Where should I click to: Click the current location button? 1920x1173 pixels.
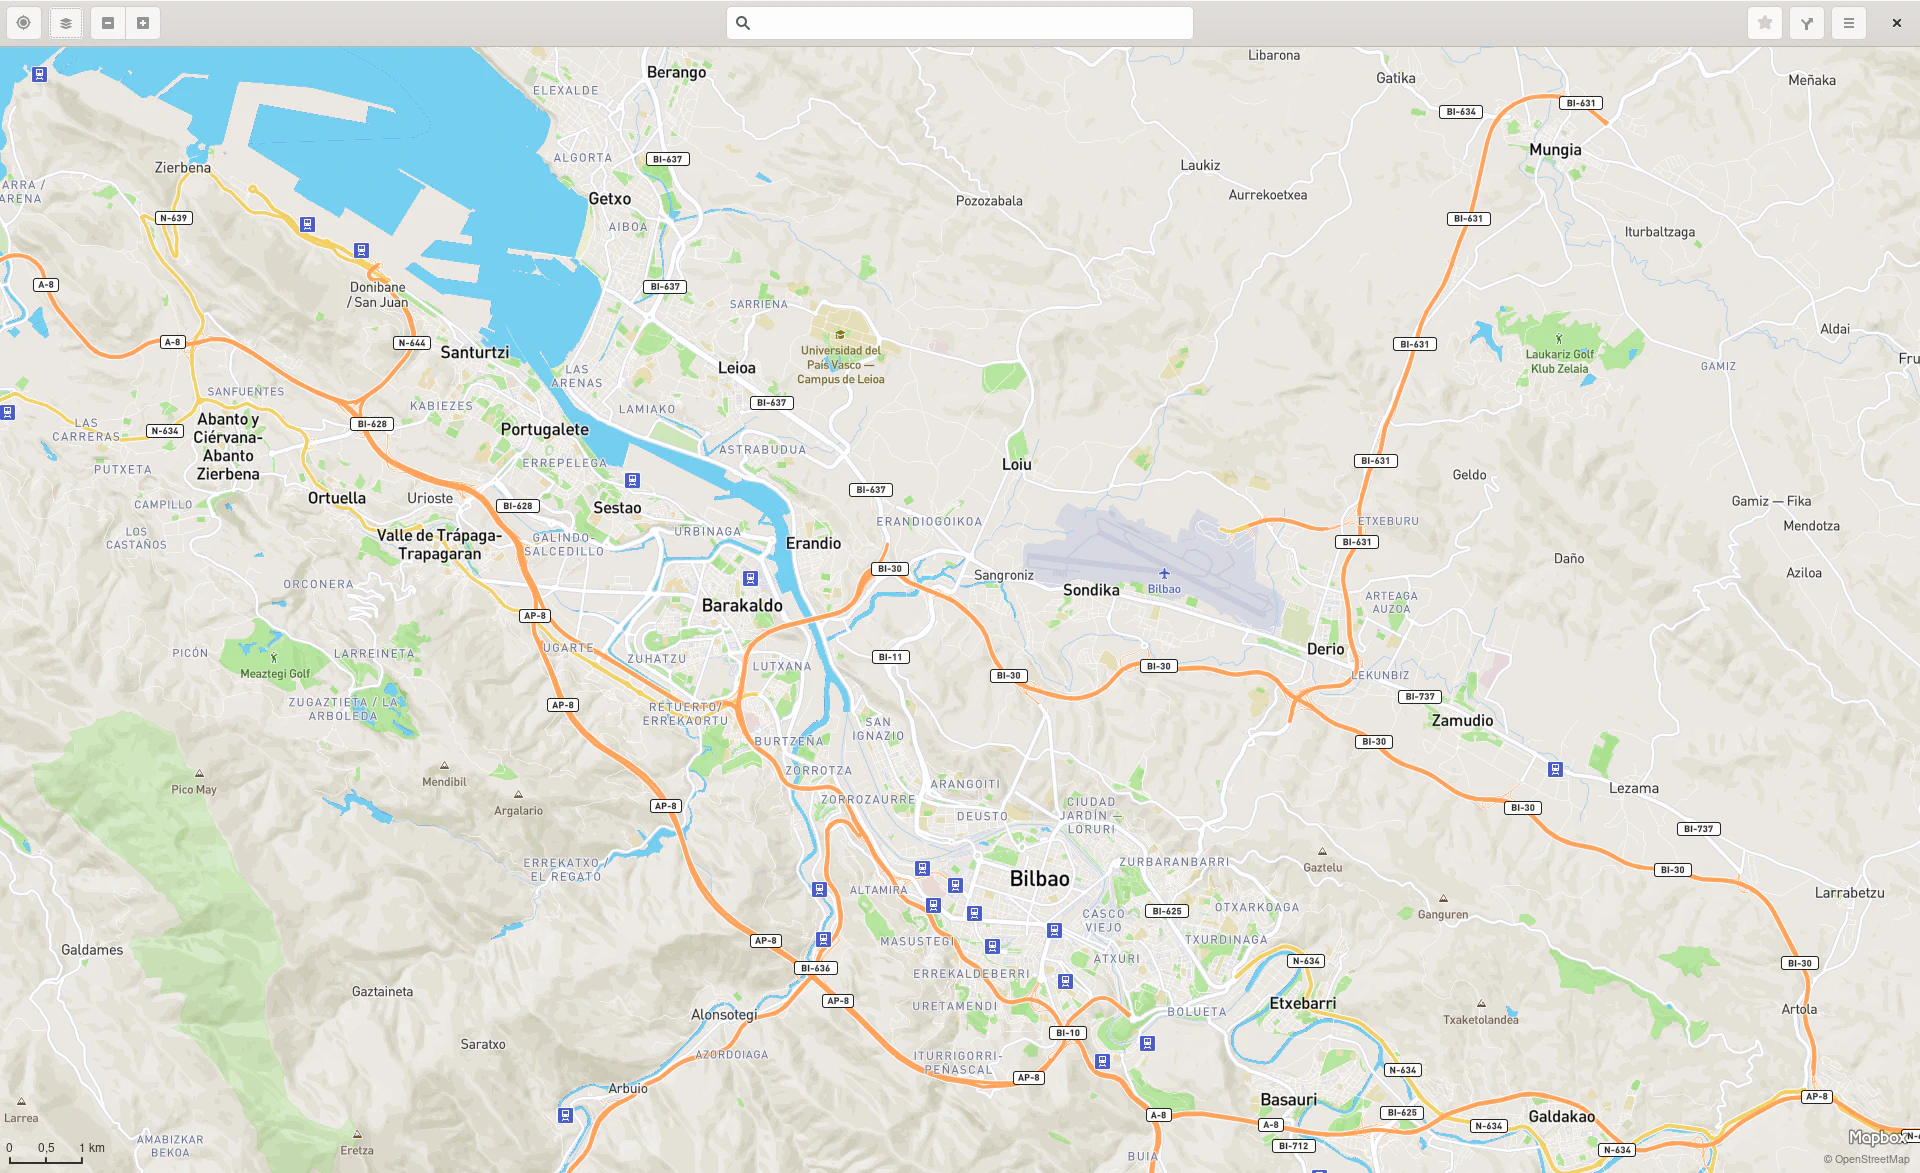(x=24, y=23)
